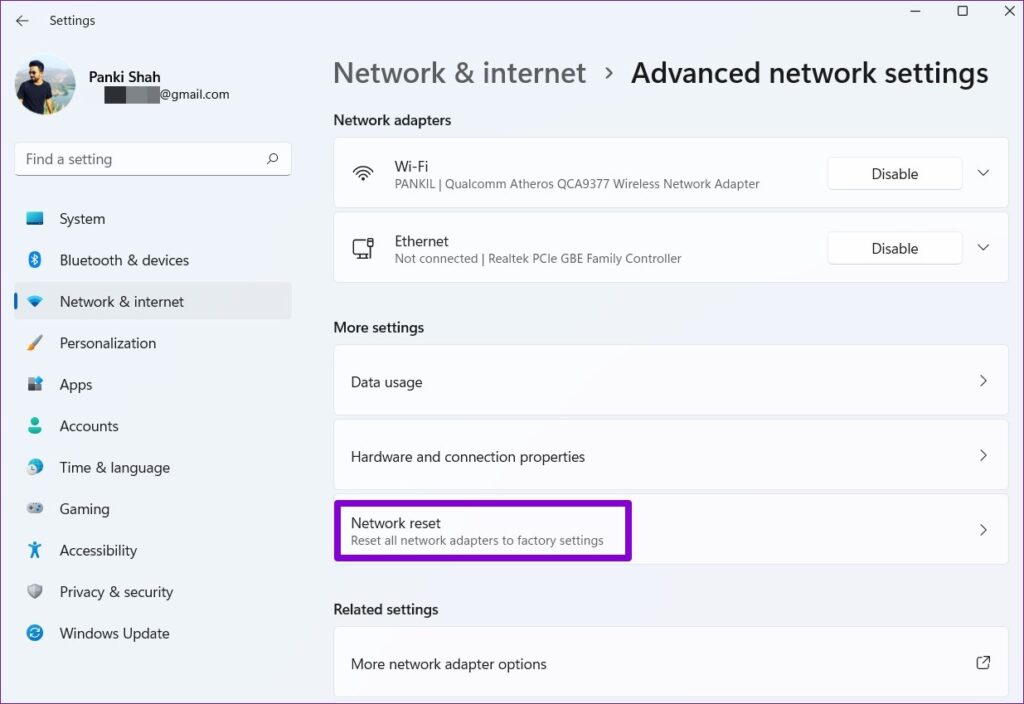
Task: Disable the Wi-Fi adapter
Action: pyautogui.click(x=893, y=173)
